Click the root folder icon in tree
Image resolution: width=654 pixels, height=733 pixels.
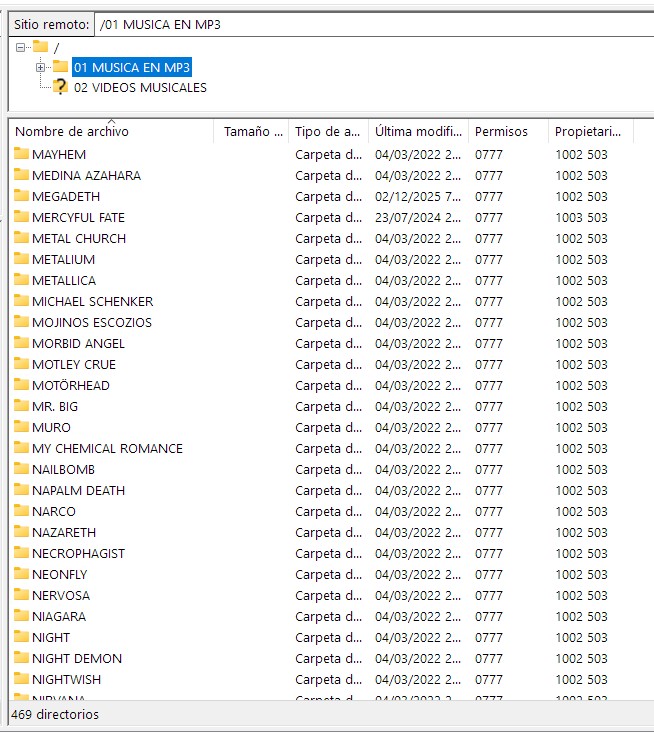(41, 47)
